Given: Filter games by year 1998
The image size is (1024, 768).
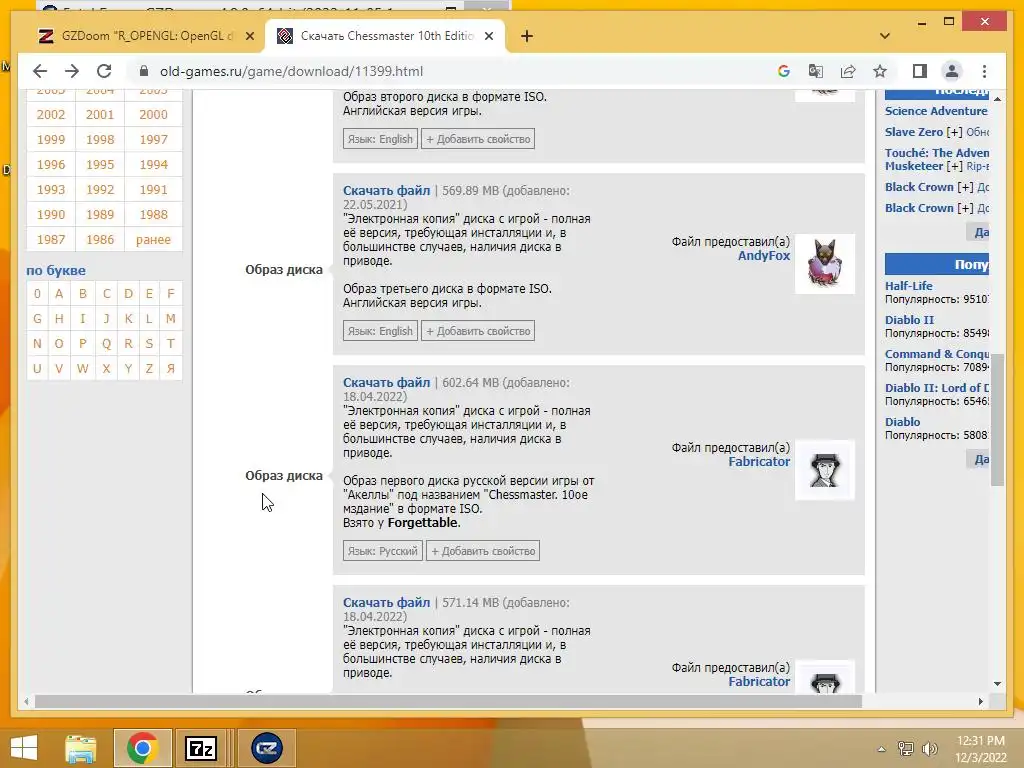Looking at the screenshot, I should [100, 139].
